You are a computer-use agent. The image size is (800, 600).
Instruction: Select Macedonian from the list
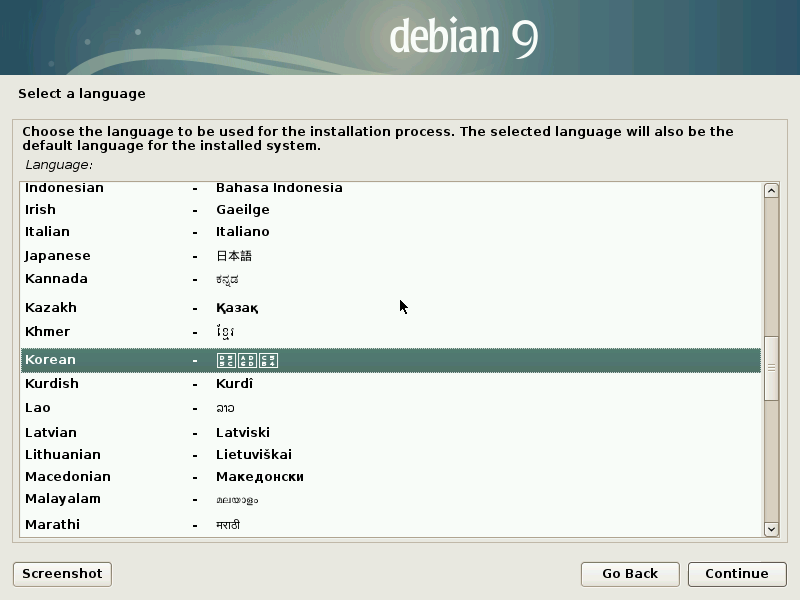(67, 477)
